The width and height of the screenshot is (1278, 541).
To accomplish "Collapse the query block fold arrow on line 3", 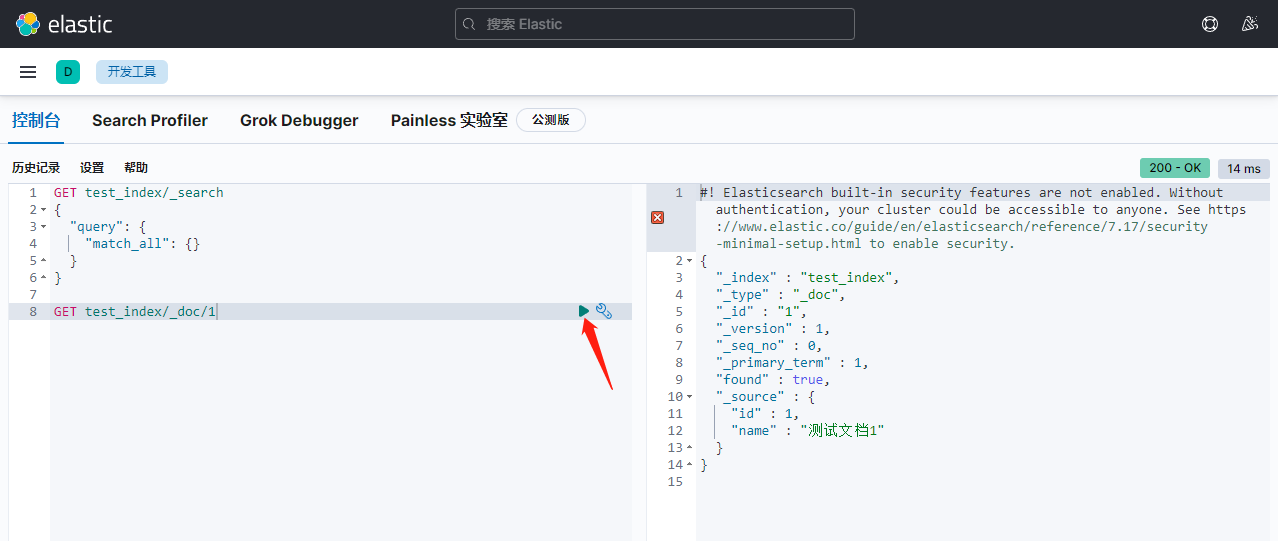I will [44, 227].
